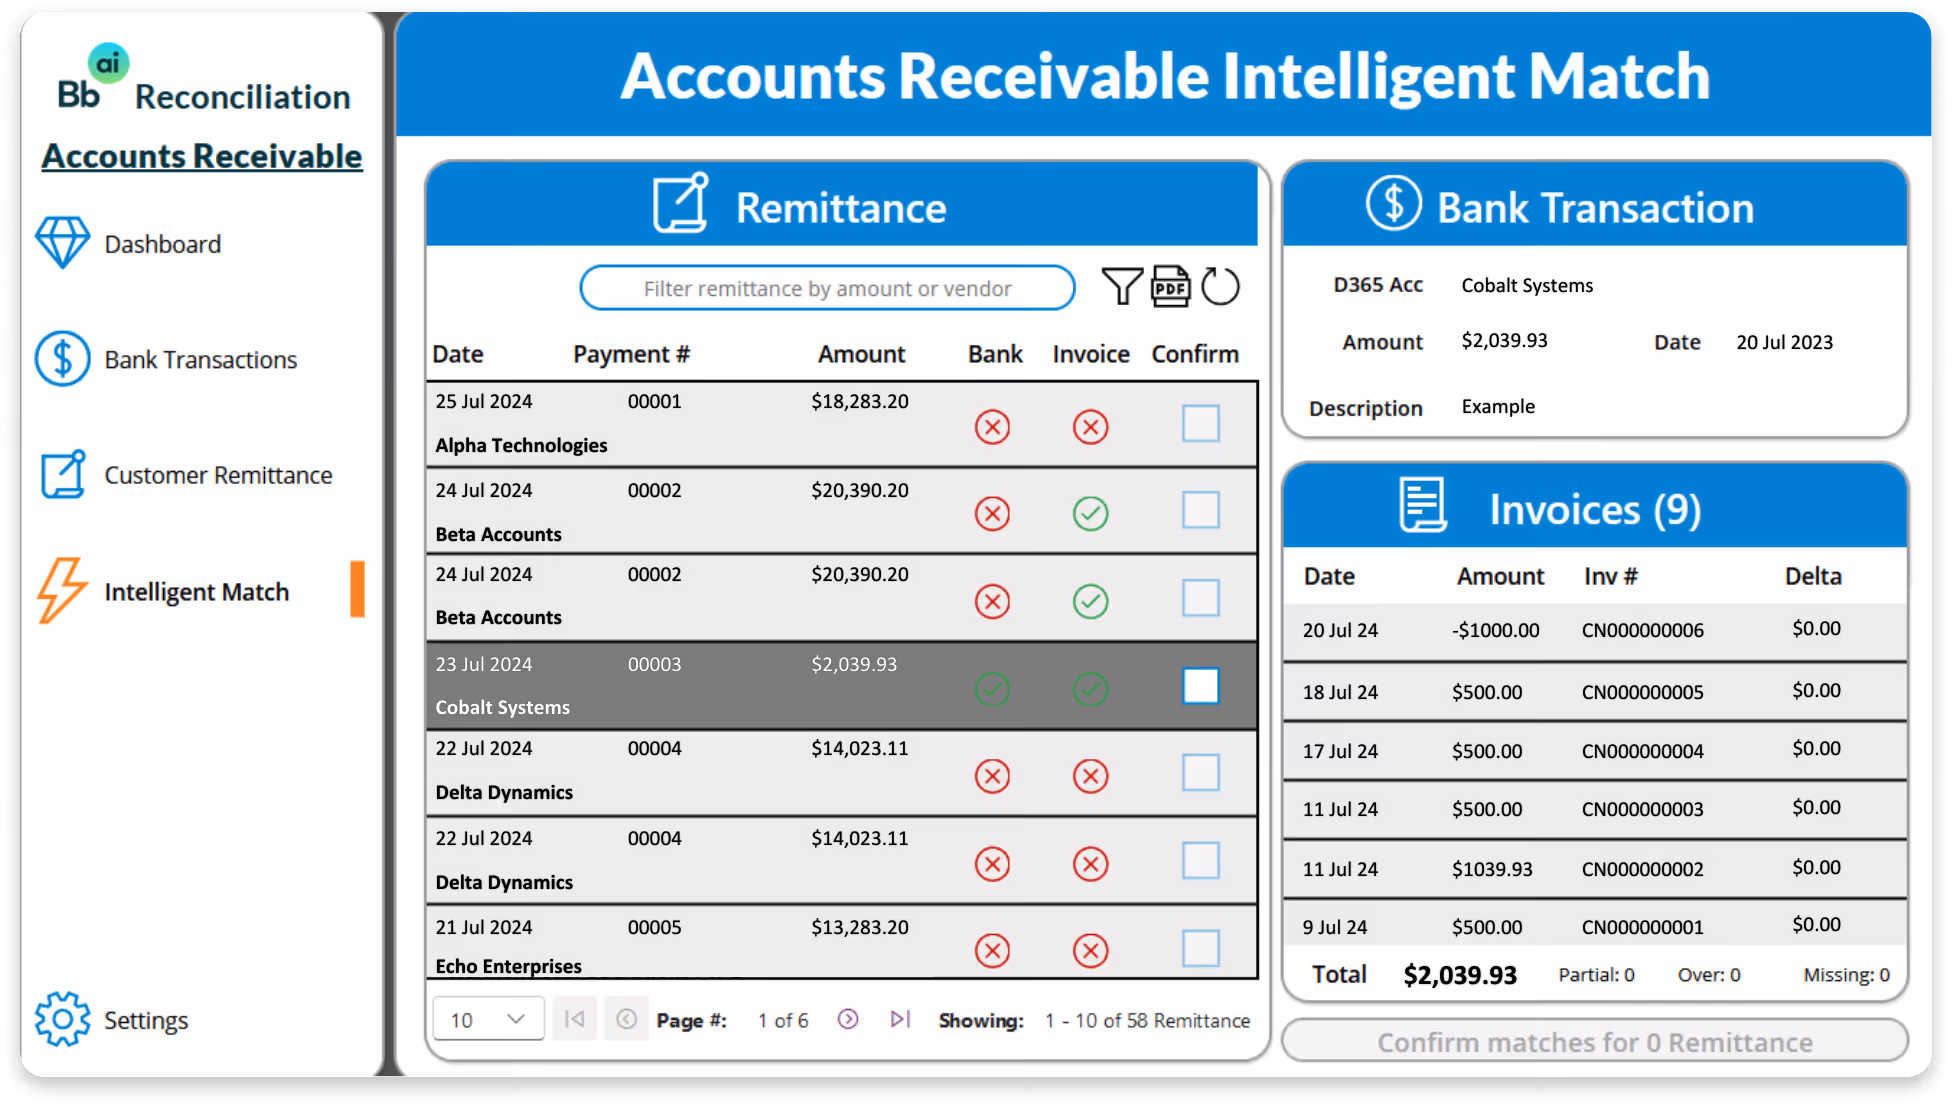Navigate to Bank Transactions page
1960x1120 pixels.
pyautogui.click(x=200, y=359)
